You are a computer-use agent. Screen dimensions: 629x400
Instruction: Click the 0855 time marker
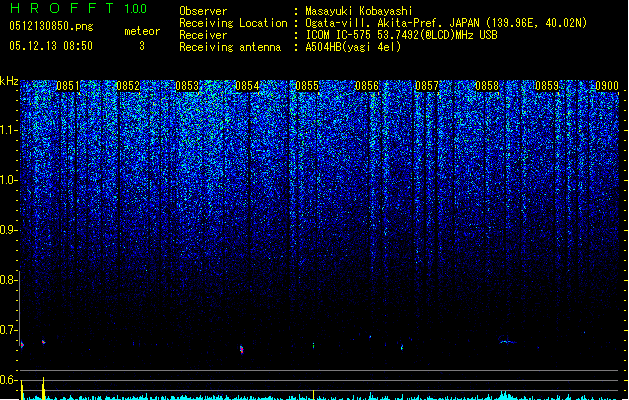307,86
